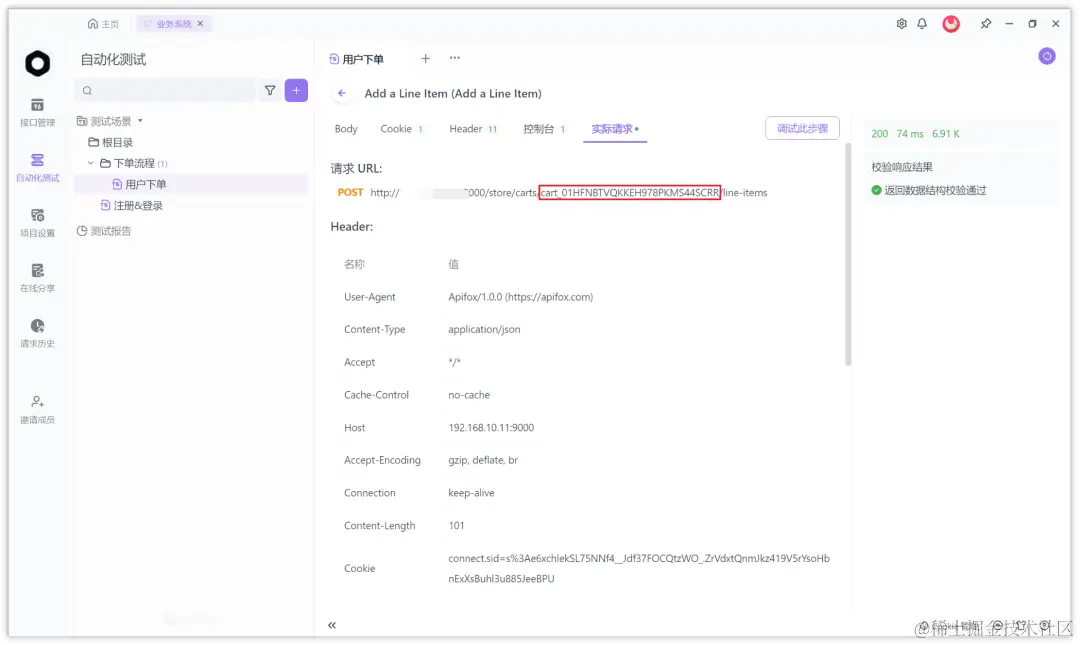Image resolution: width=1080 pixels, height=645 pixels.
Task: Switch to the Cookie tab
Action: click(x=402, y=129)
